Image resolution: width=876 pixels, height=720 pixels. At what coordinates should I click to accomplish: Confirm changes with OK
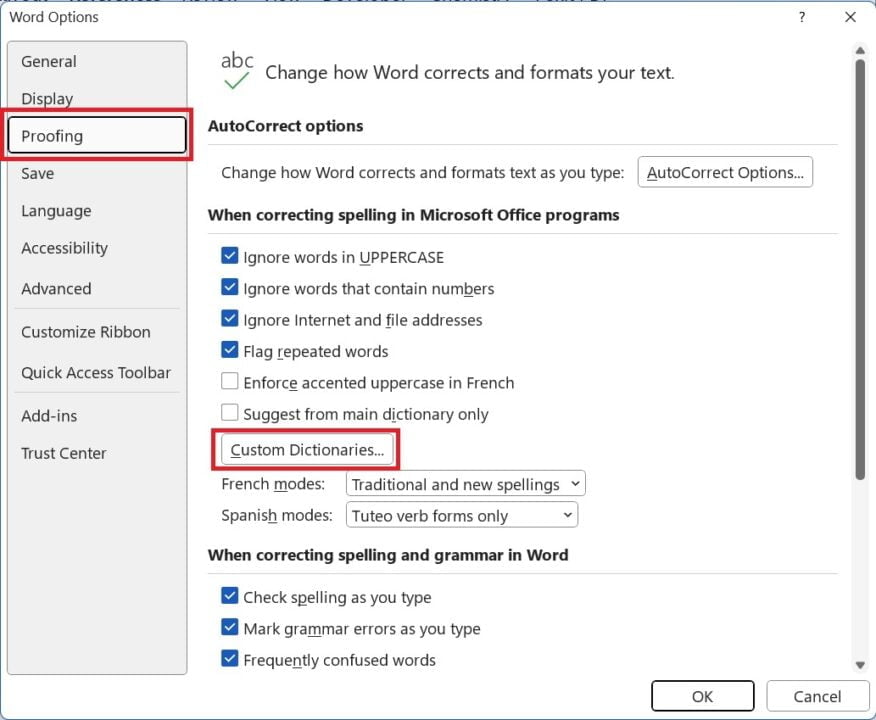click(703, 696)
